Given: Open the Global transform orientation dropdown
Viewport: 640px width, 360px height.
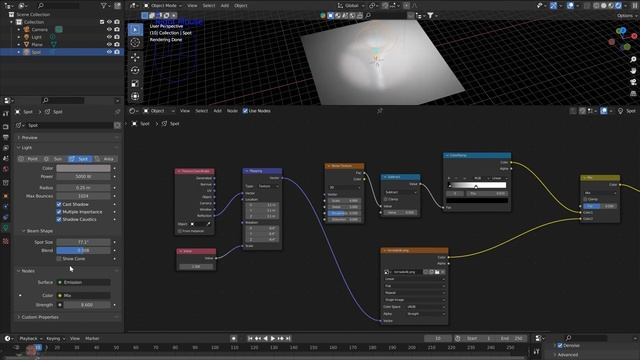Looking at the screenshot, I should (351, 6).
